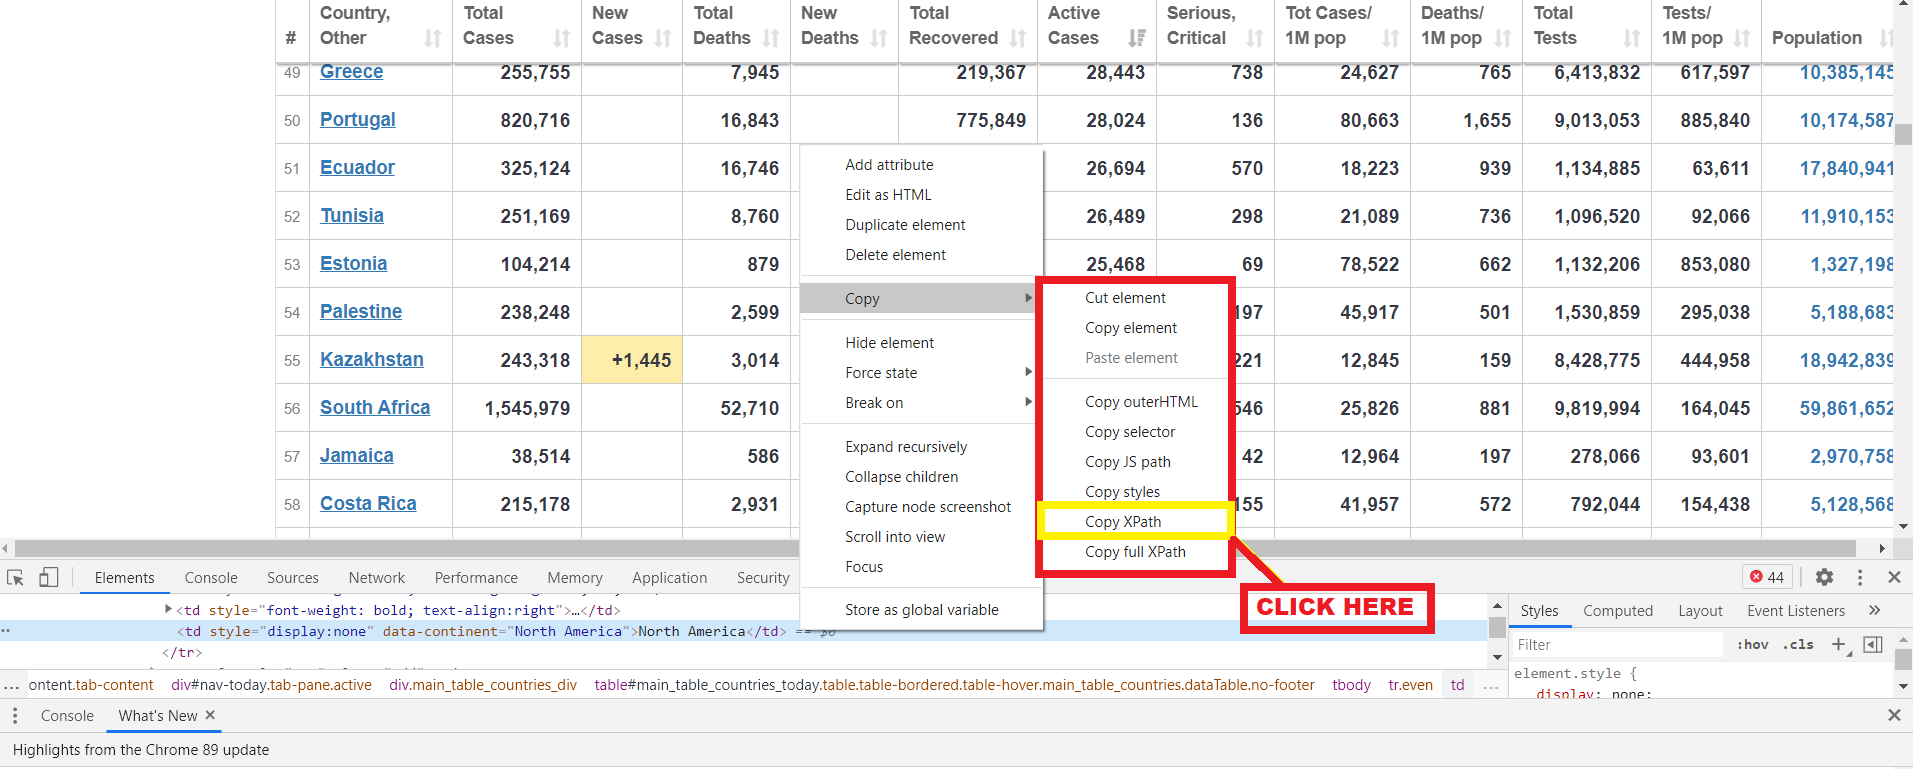1913x769 pixels.
Task: Close the DevTools panel
Action: pyautogui.click(x=1894, y=577)
